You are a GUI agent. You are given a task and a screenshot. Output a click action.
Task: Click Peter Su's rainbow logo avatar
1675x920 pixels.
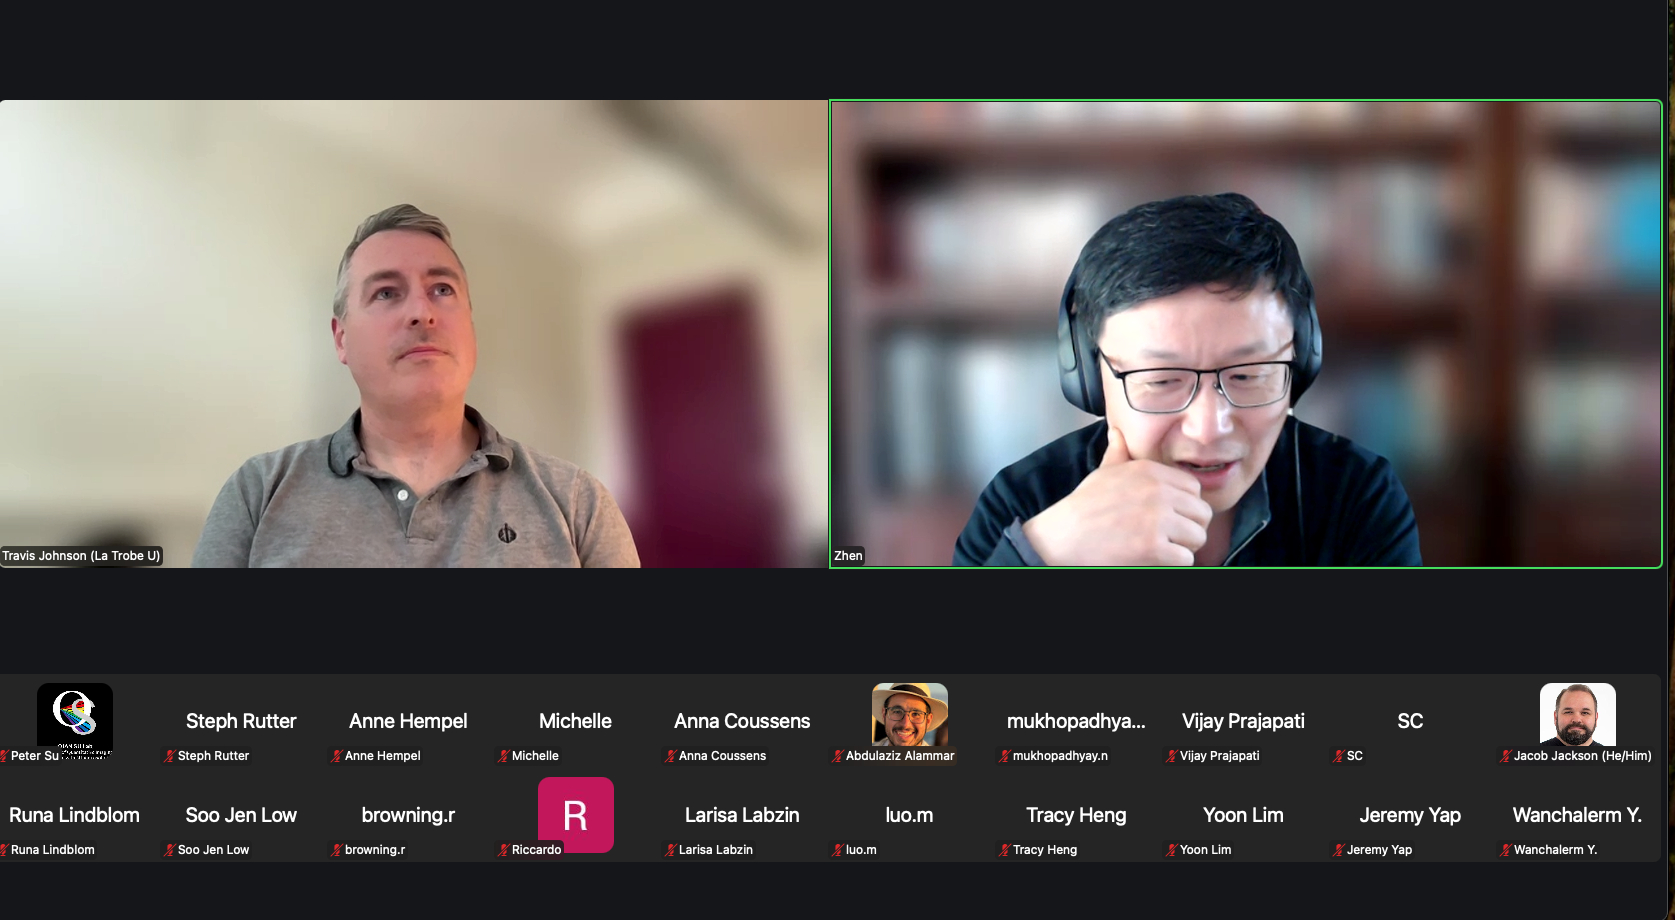[75, 716]
